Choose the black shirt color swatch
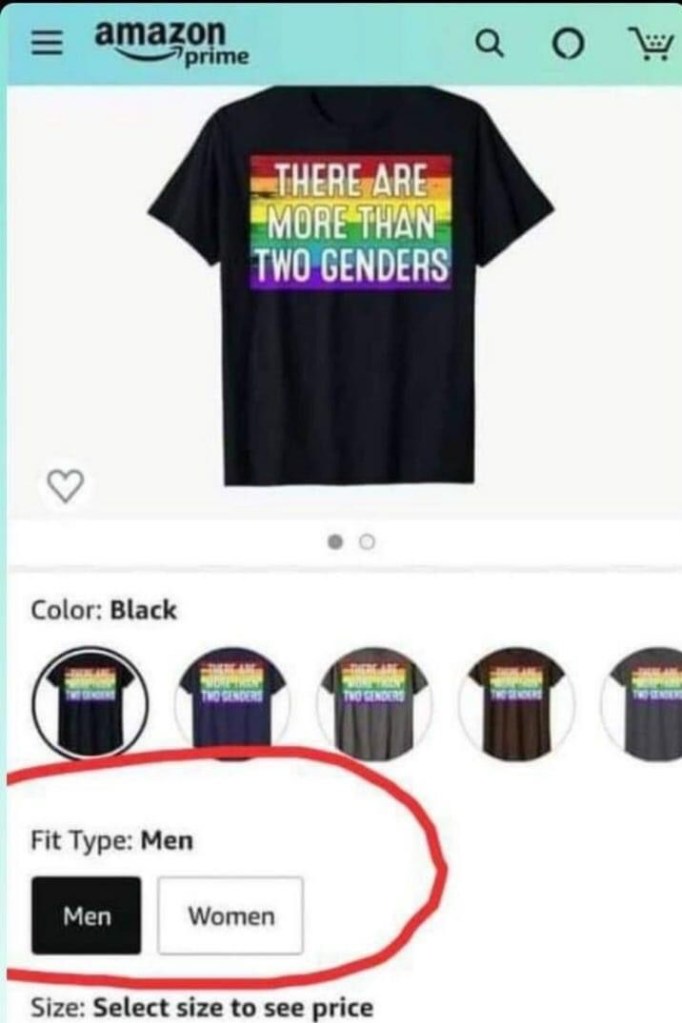The image size is (682, 1023). pos(90,703)
